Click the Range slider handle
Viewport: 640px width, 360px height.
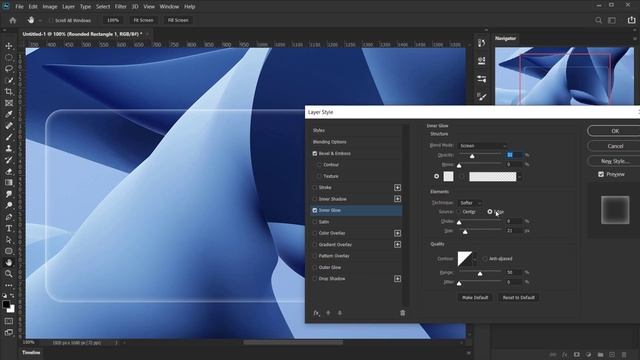point(480,273)
